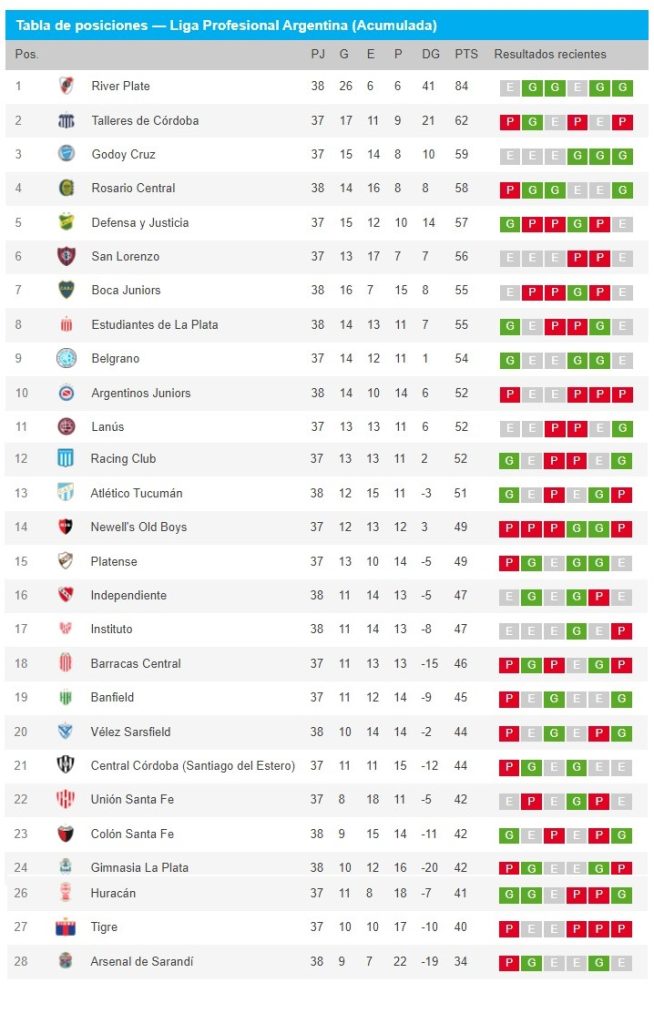Click the River Plate club crest

pos(66,86)
